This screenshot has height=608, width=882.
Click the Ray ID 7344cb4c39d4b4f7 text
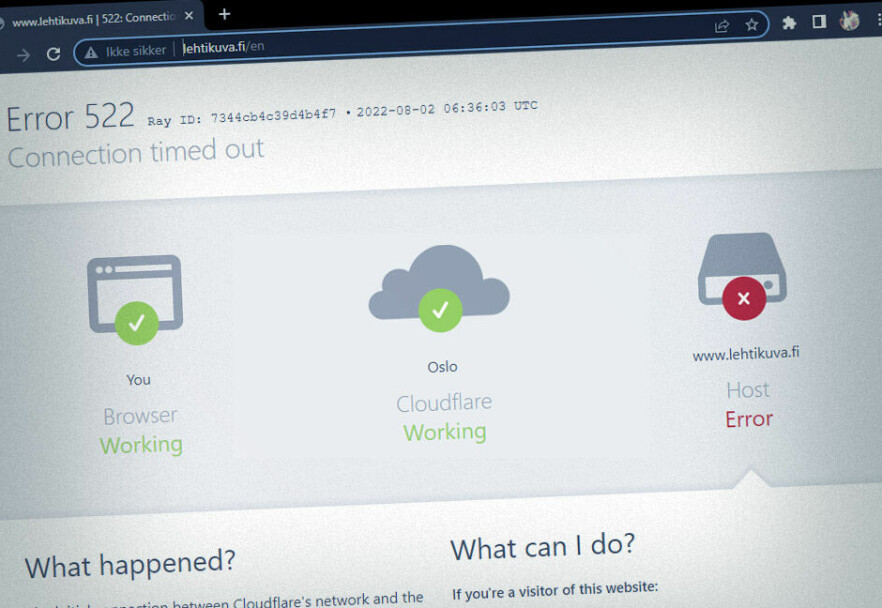pyautogui.click(x=242, y=117)
